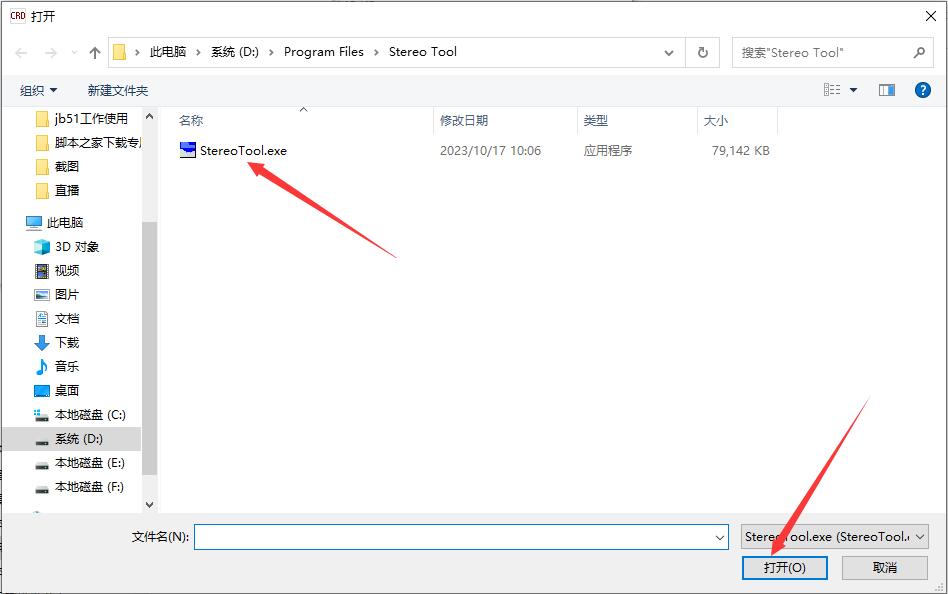Open the blue Help icon
Screen dimensions: 948x594
point(923,90)
